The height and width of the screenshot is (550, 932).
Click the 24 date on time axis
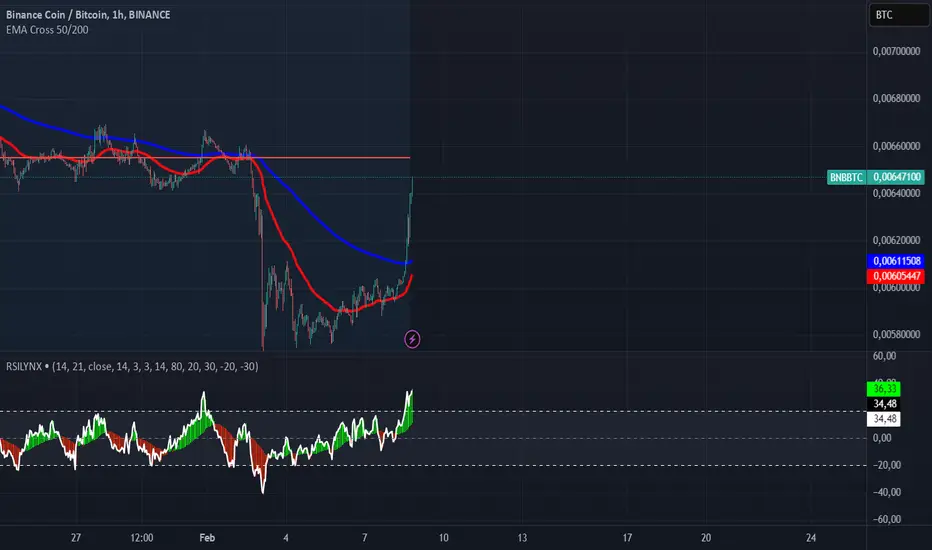[811, 538]
